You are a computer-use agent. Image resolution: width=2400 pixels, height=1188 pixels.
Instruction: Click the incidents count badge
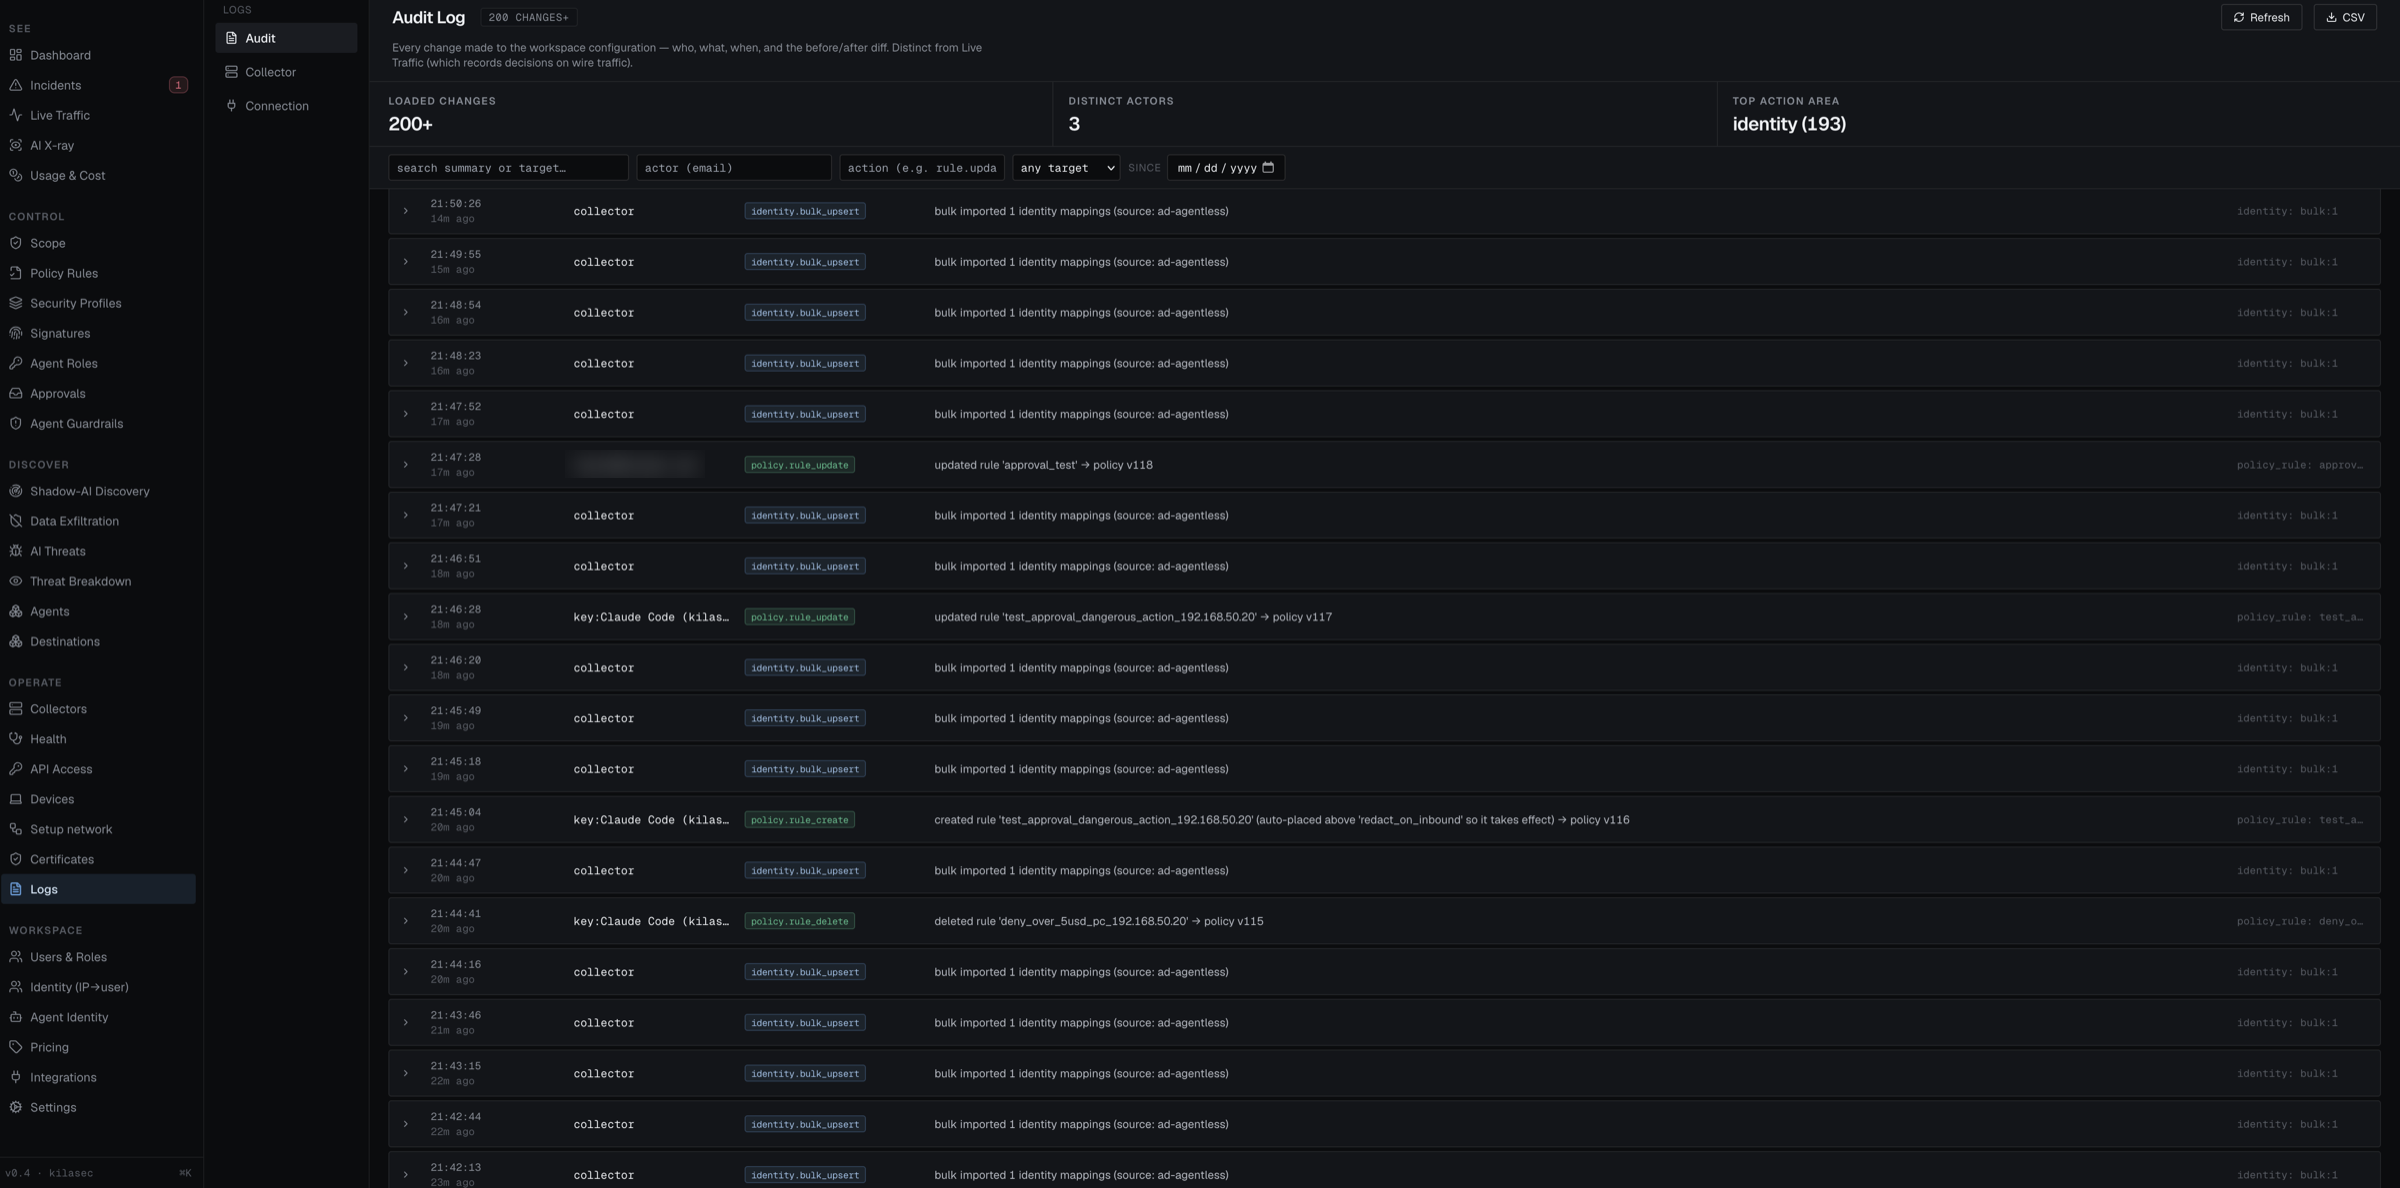178,85
